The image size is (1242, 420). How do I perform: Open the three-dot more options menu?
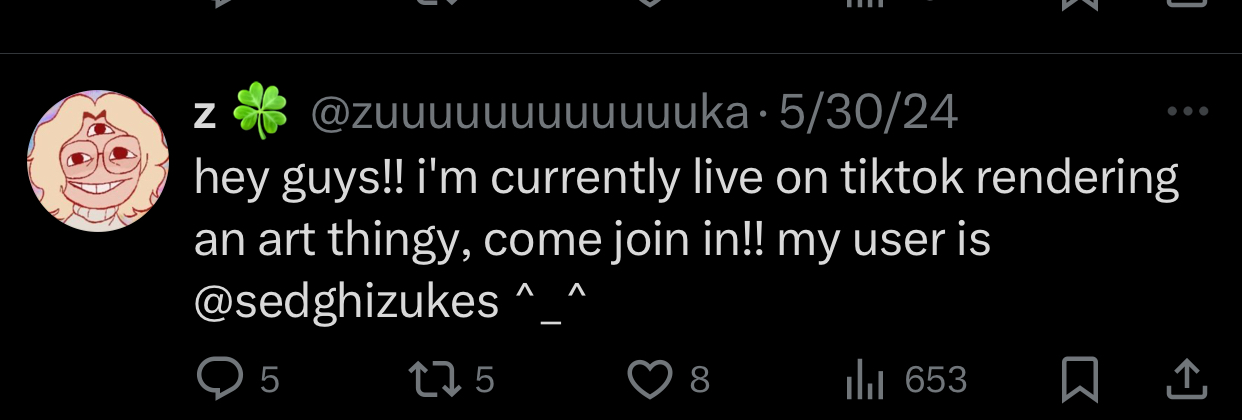point(1188,112)
